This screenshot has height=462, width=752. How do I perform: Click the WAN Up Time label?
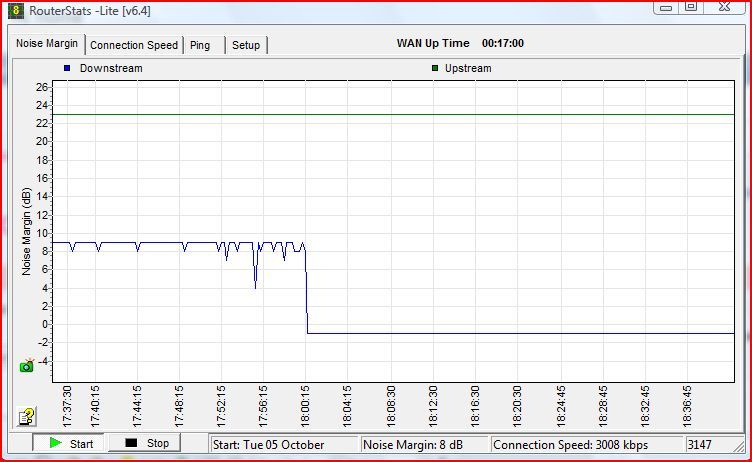pos(433,44)
